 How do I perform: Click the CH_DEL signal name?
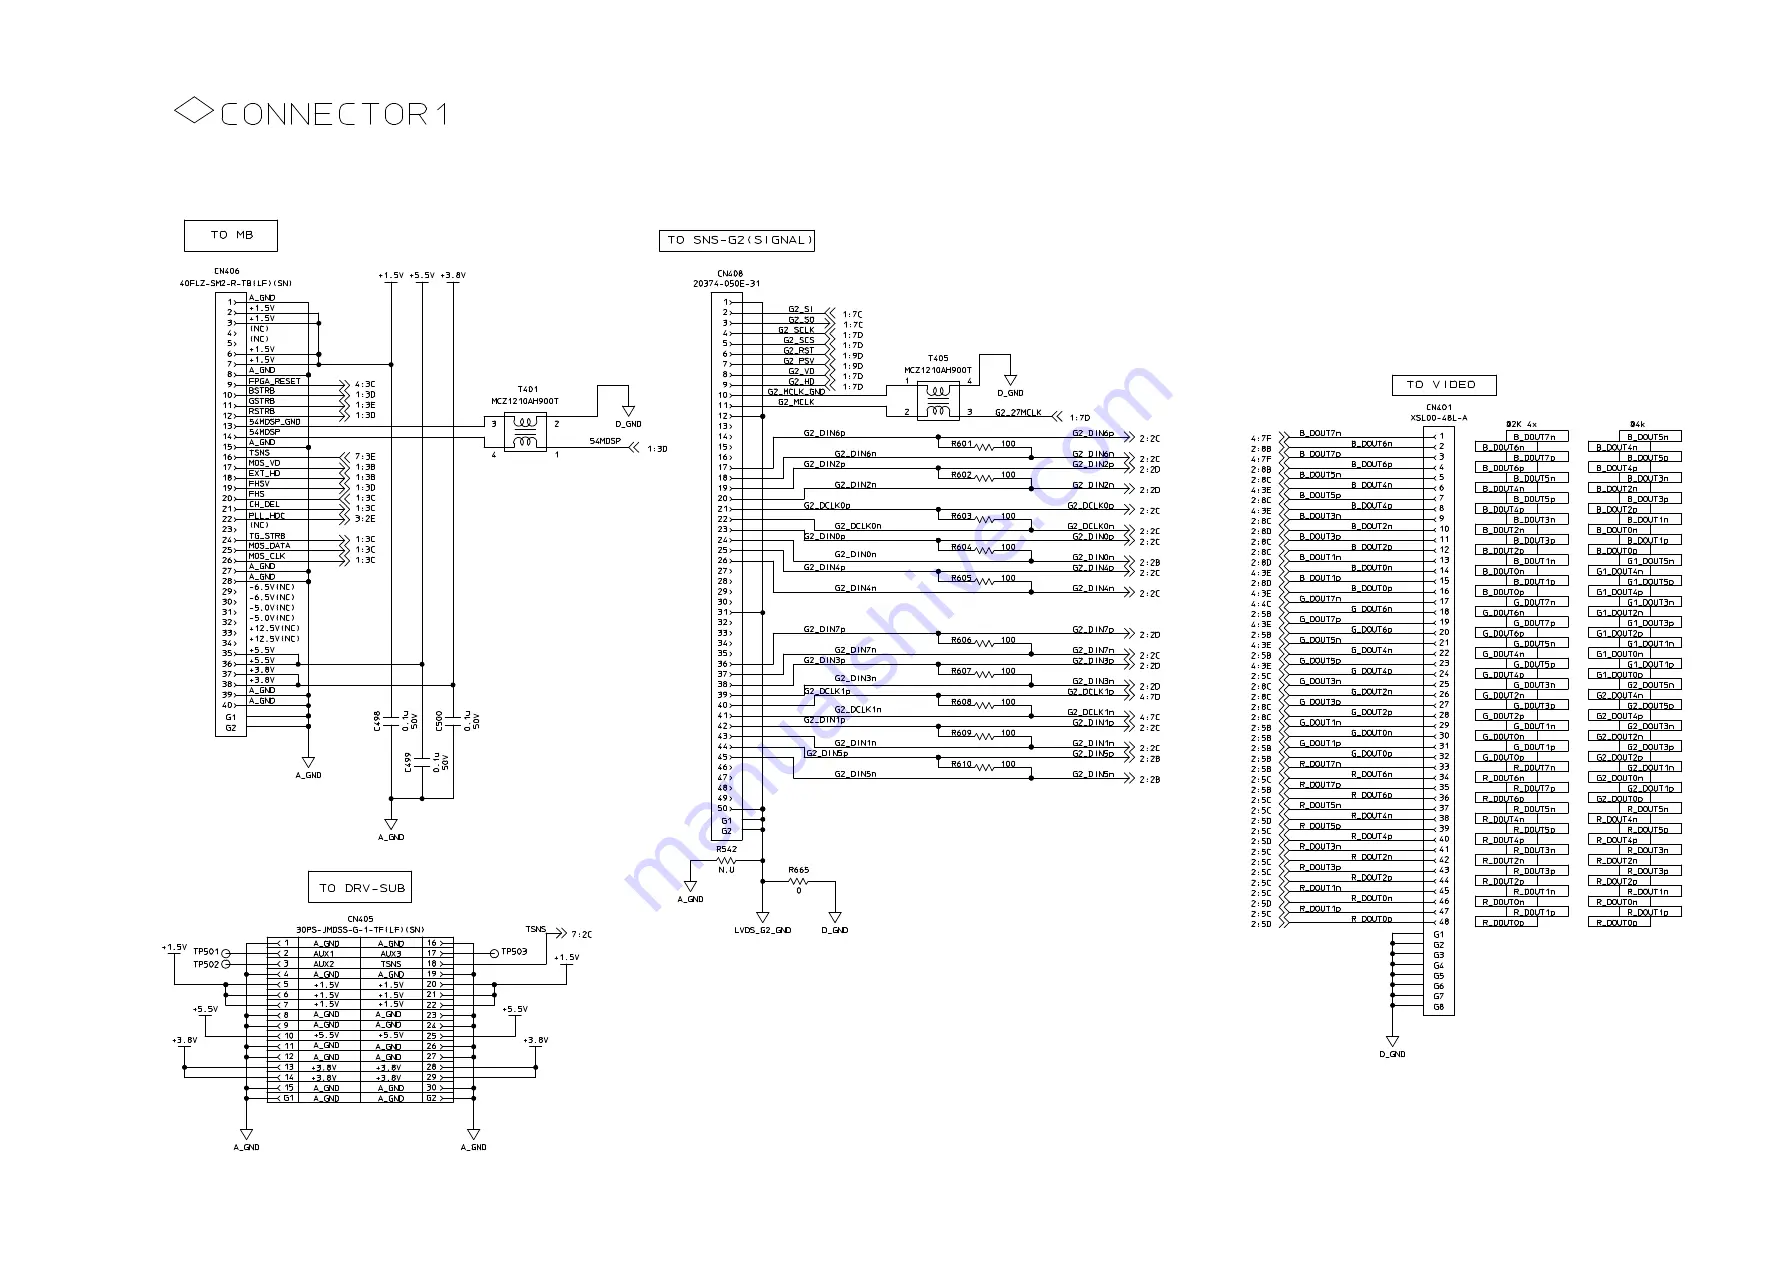coord(265,504)
